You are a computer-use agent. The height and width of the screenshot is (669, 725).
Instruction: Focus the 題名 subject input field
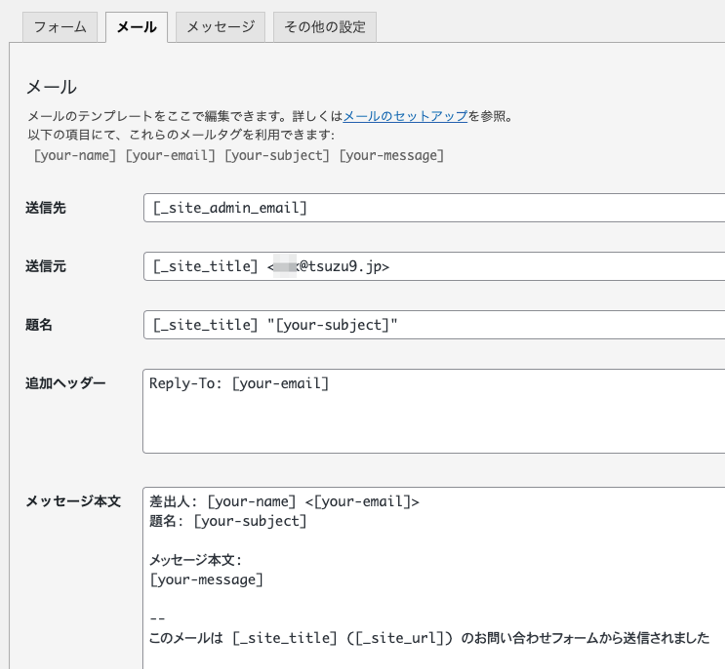pyautogui.click(x=434, y=325)
